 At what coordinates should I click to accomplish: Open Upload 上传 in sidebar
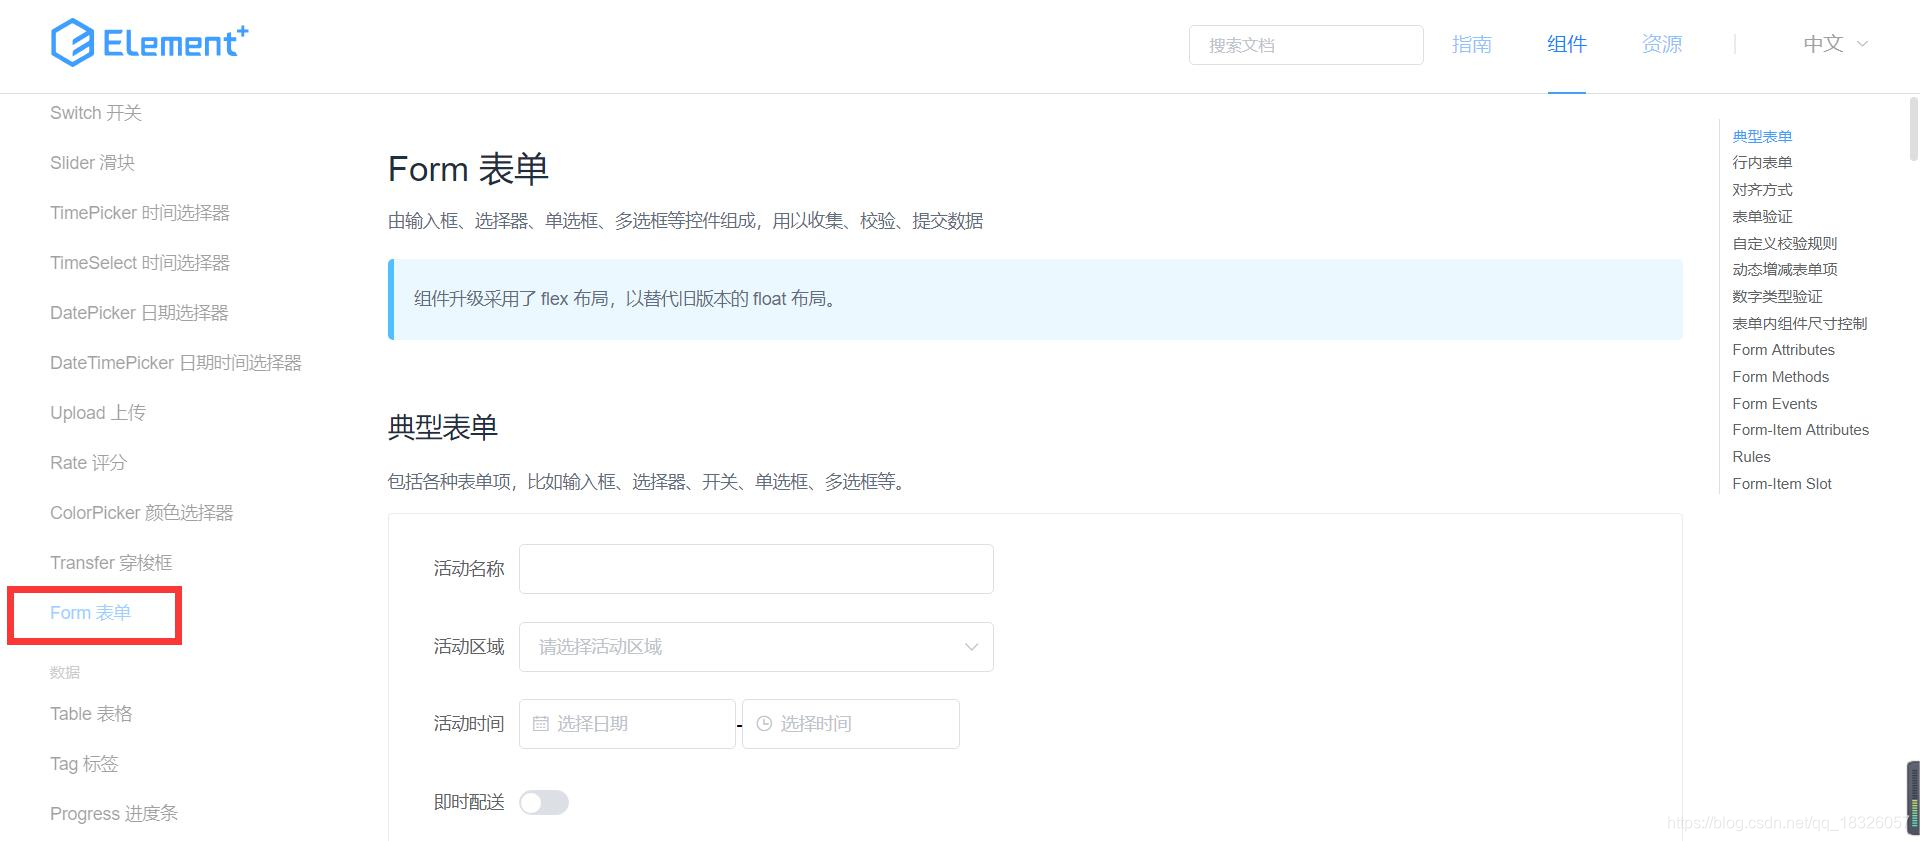click(x=98, y=413)
